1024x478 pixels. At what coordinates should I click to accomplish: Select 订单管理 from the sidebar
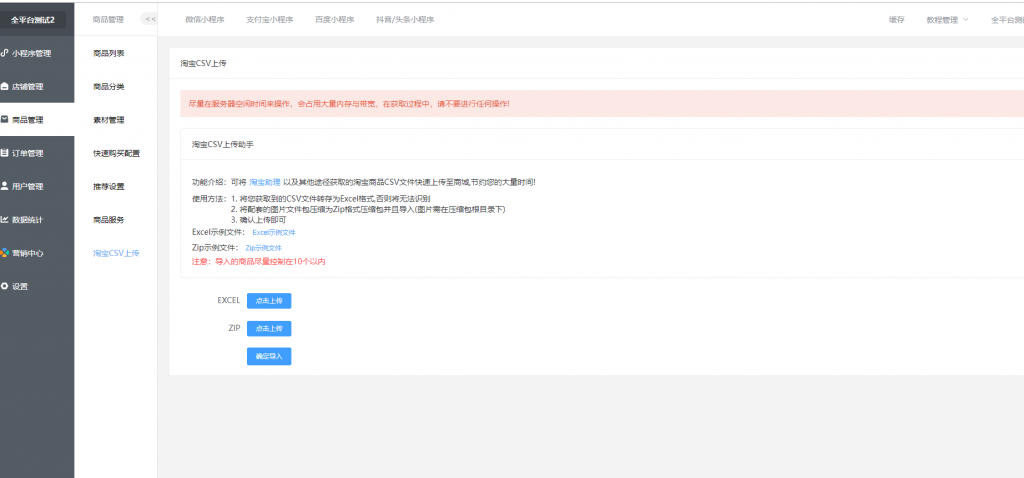point(27,153)
